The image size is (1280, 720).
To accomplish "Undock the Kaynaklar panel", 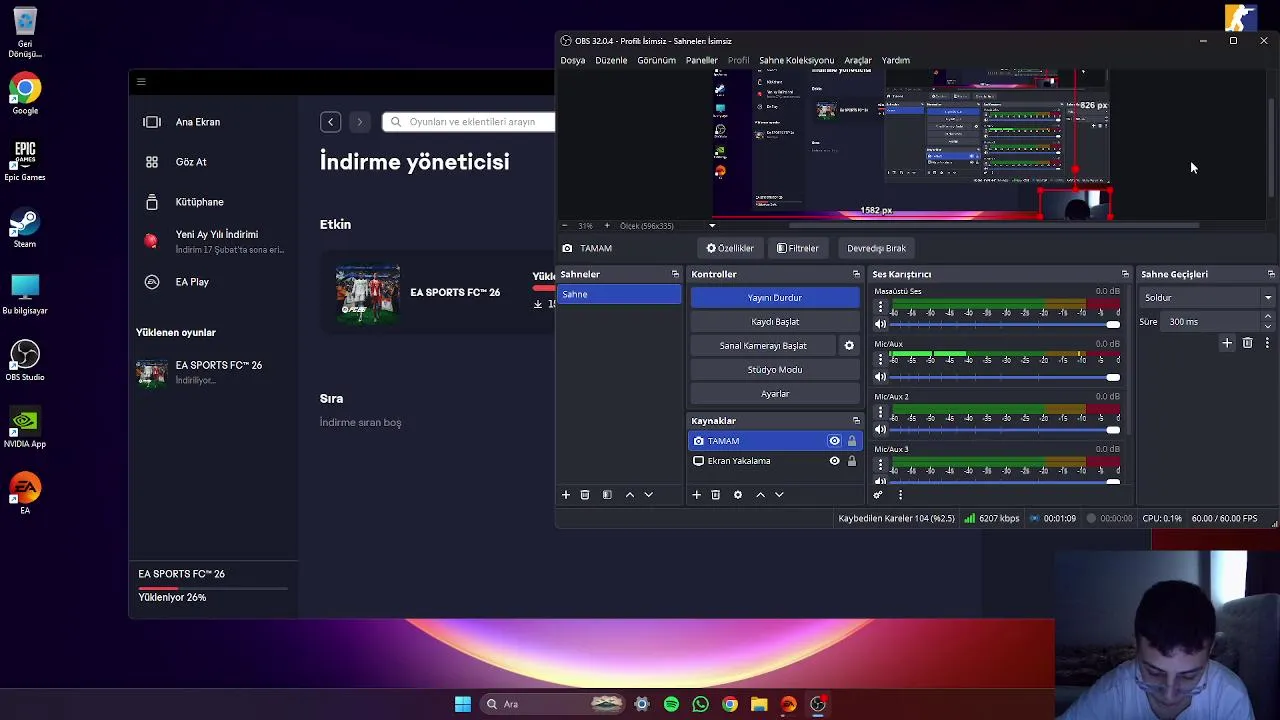I will tap(856, 421).
